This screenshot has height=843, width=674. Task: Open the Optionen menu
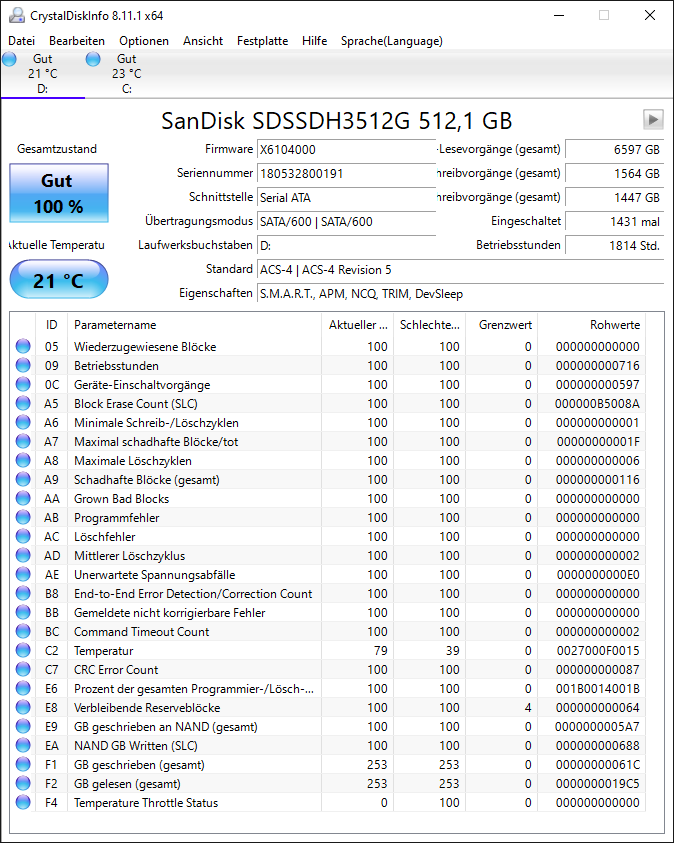coord(144,41)
